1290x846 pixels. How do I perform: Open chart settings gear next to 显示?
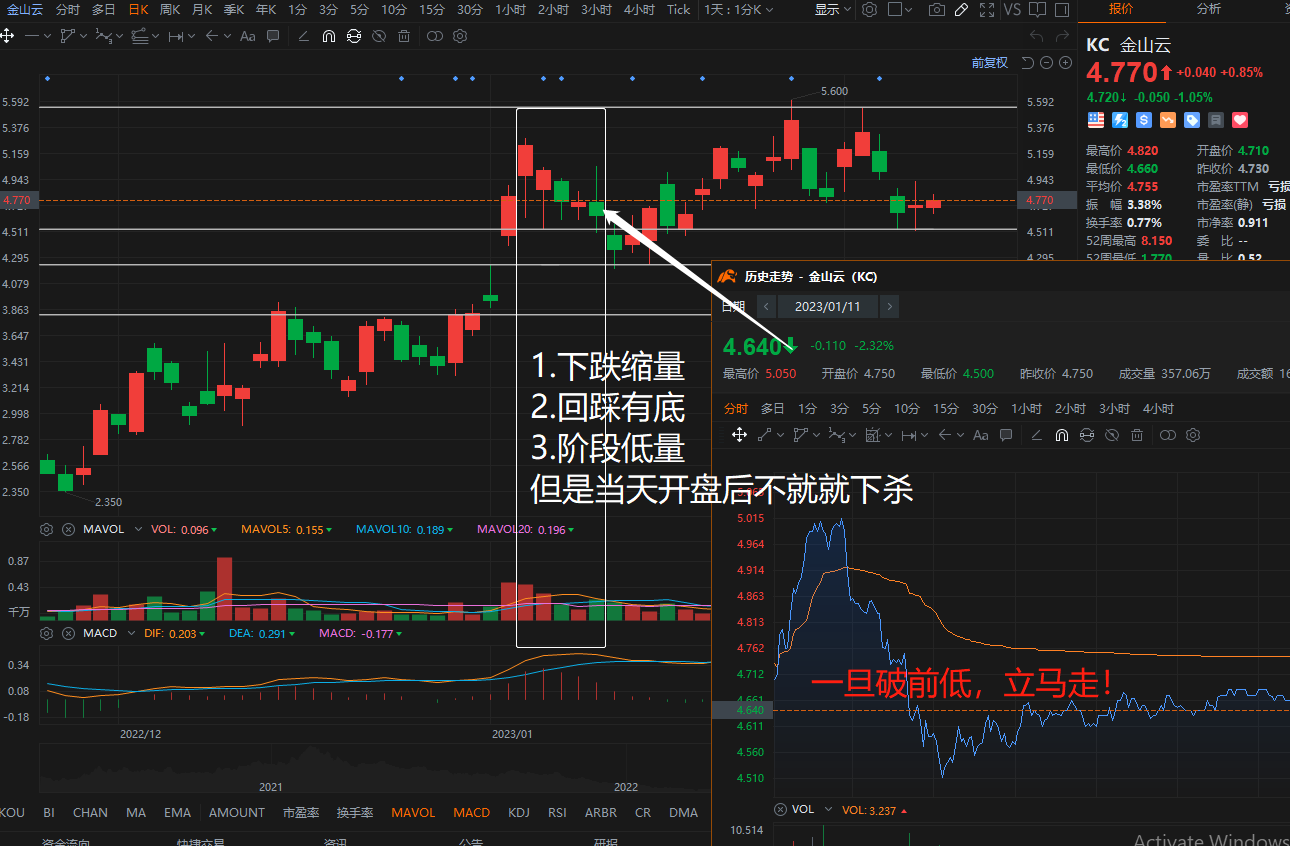(x=870, y=9)
